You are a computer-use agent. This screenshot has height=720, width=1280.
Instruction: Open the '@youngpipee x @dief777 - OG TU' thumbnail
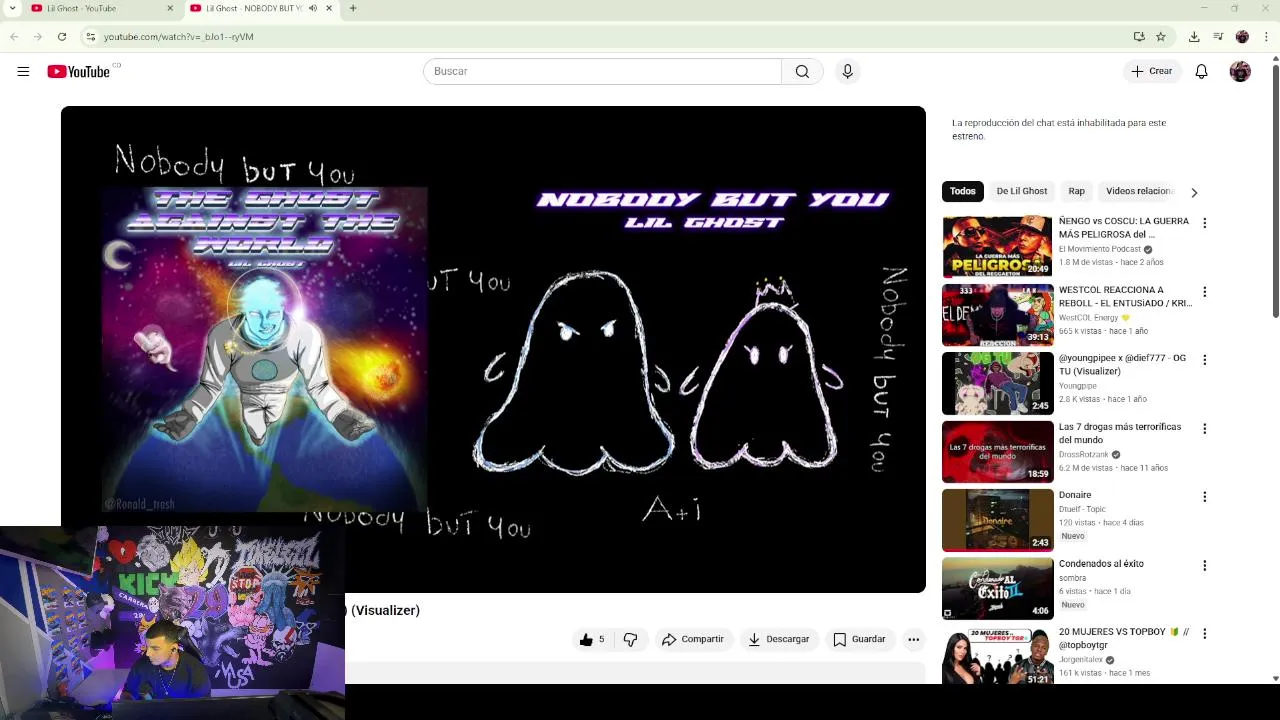tap(997, 383)
